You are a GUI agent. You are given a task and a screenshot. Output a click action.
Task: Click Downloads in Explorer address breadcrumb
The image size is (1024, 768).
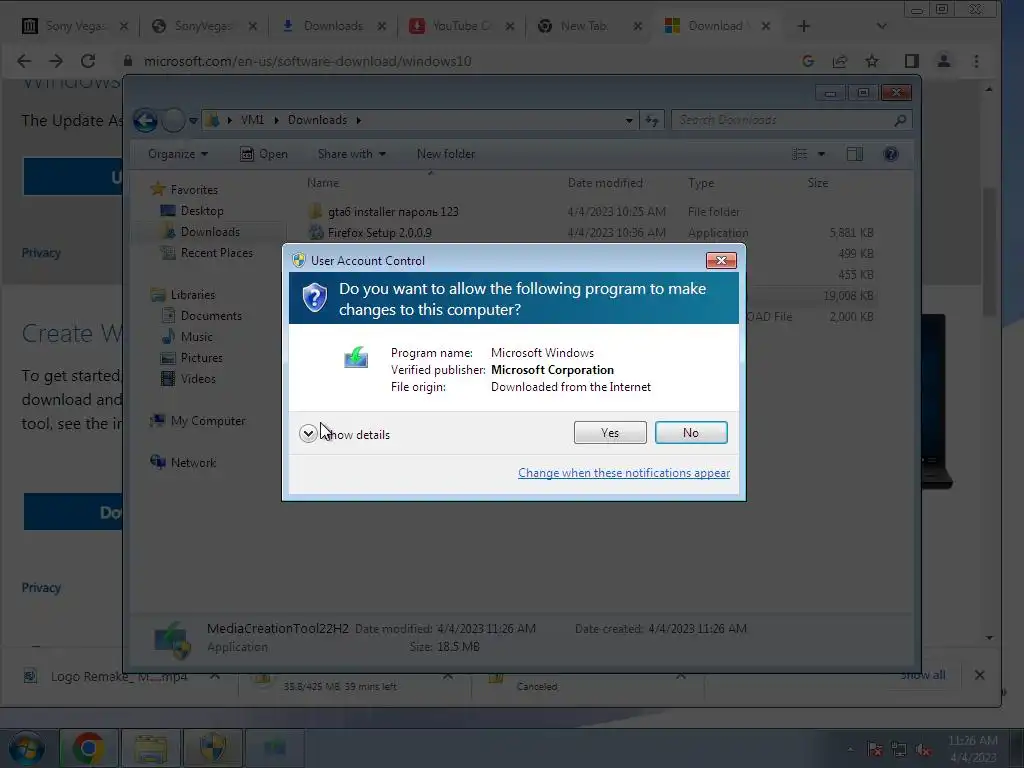[317, 120]
